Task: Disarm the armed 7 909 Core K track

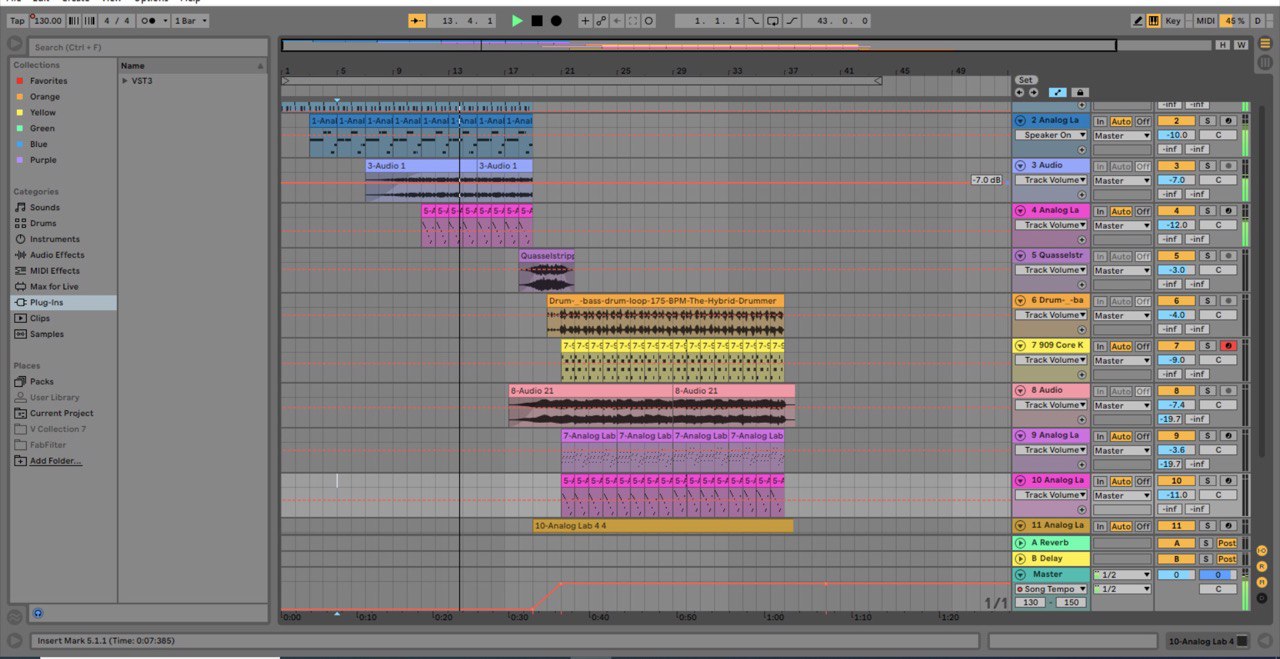Action: pyautogui.click(x=1227, y=346)
